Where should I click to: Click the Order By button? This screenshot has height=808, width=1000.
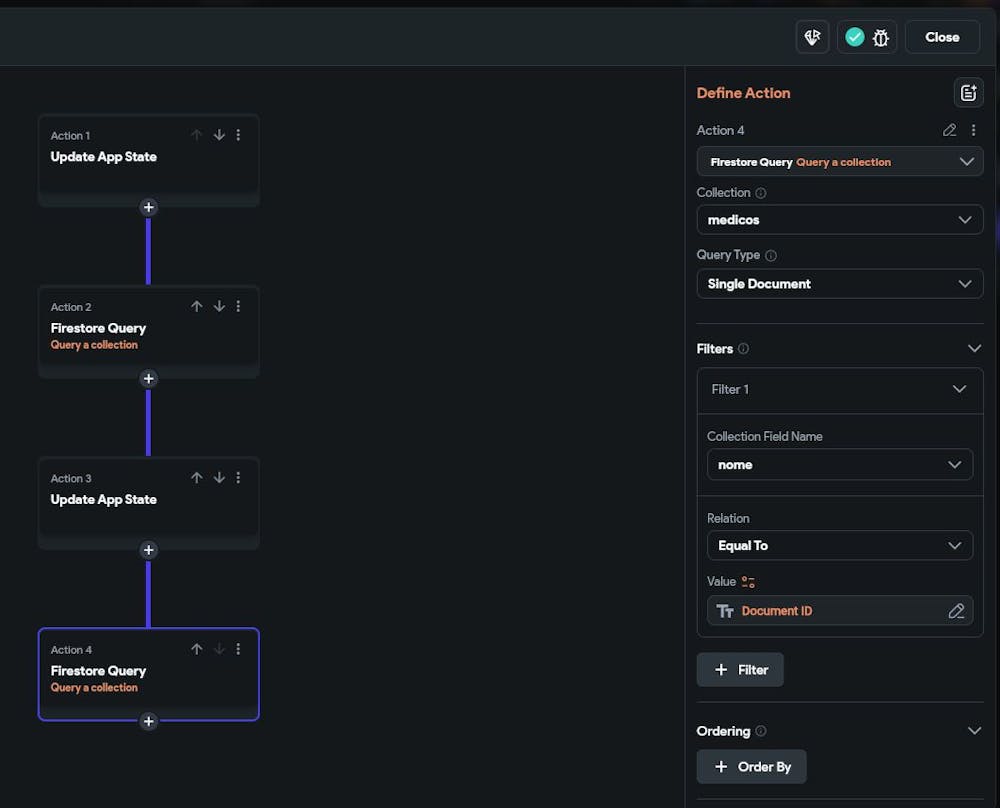coord(751,767)
